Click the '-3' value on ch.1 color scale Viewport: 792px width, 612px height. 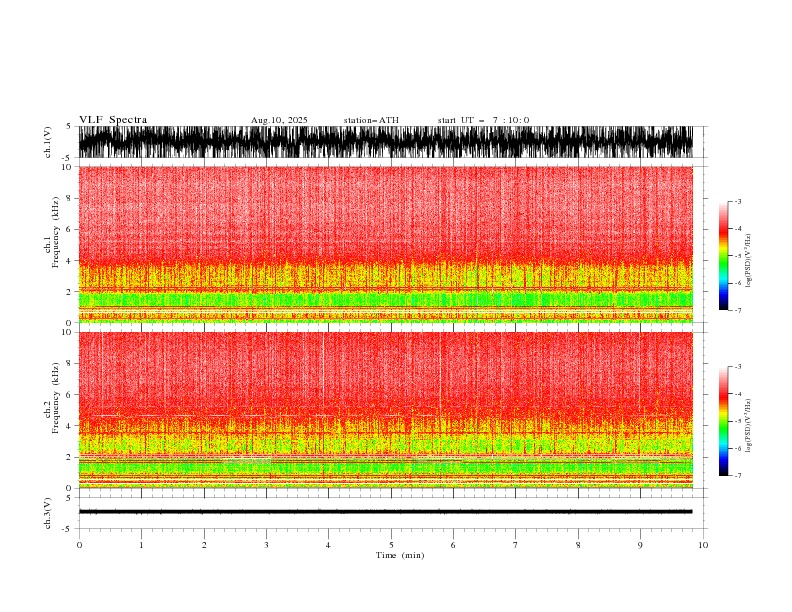pos(737,201)
